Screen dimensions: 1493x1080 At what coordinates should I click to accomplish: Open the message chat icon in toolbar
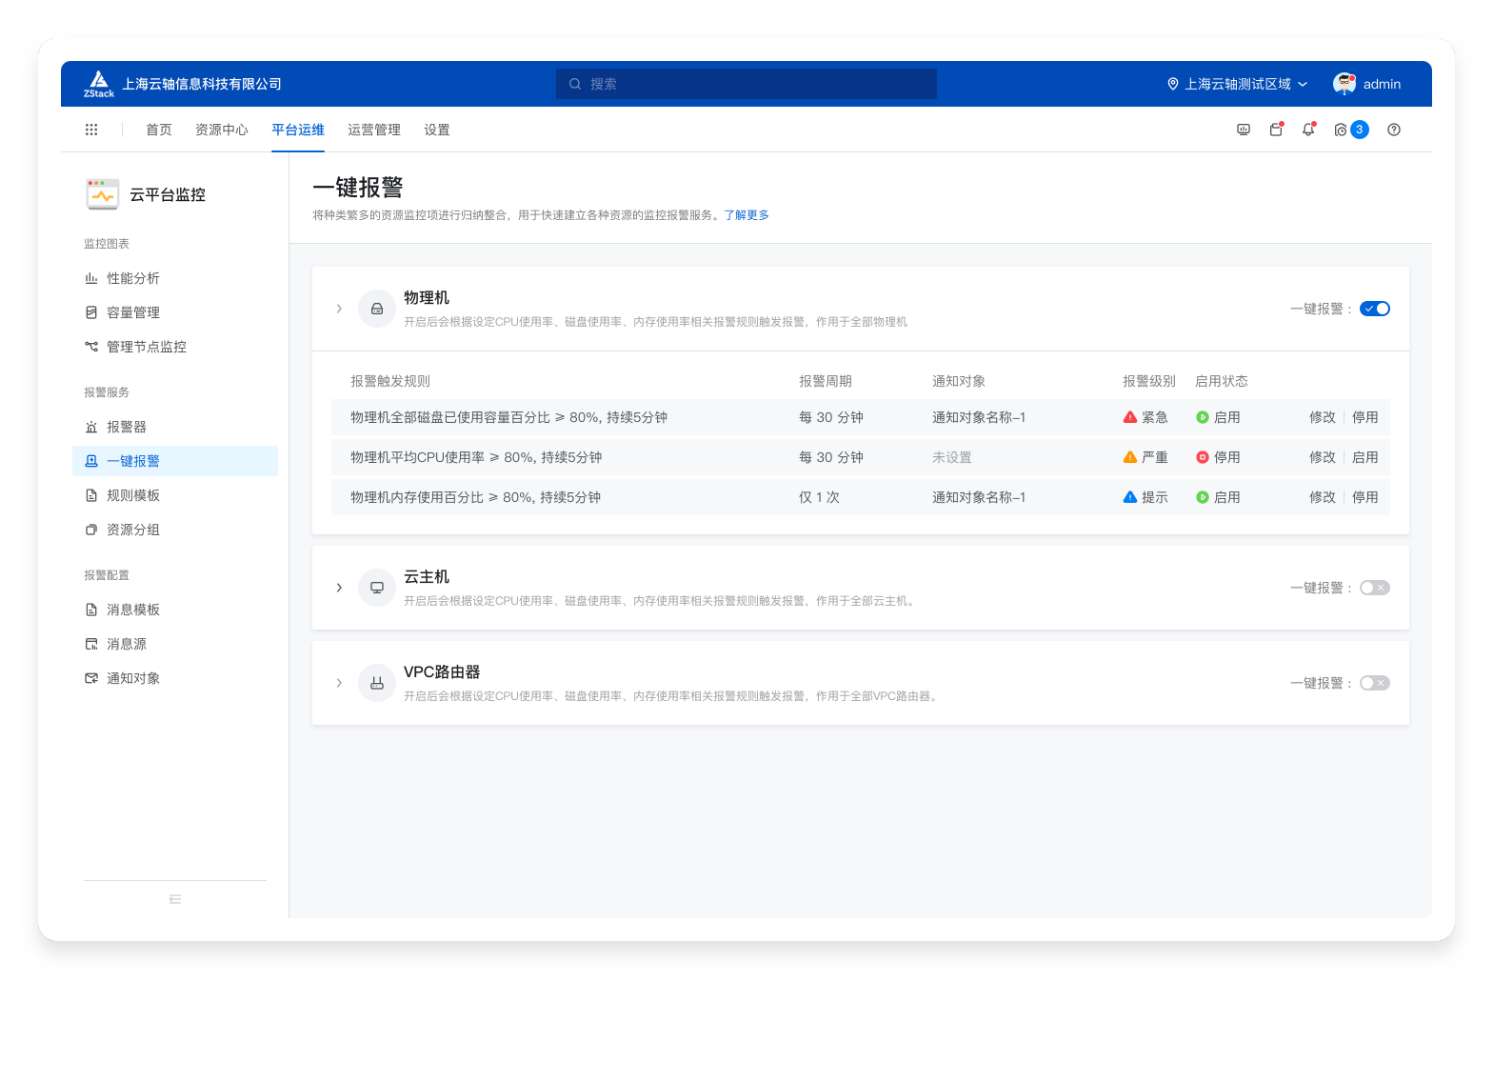pyautogui.click(x=1243, y=130)
